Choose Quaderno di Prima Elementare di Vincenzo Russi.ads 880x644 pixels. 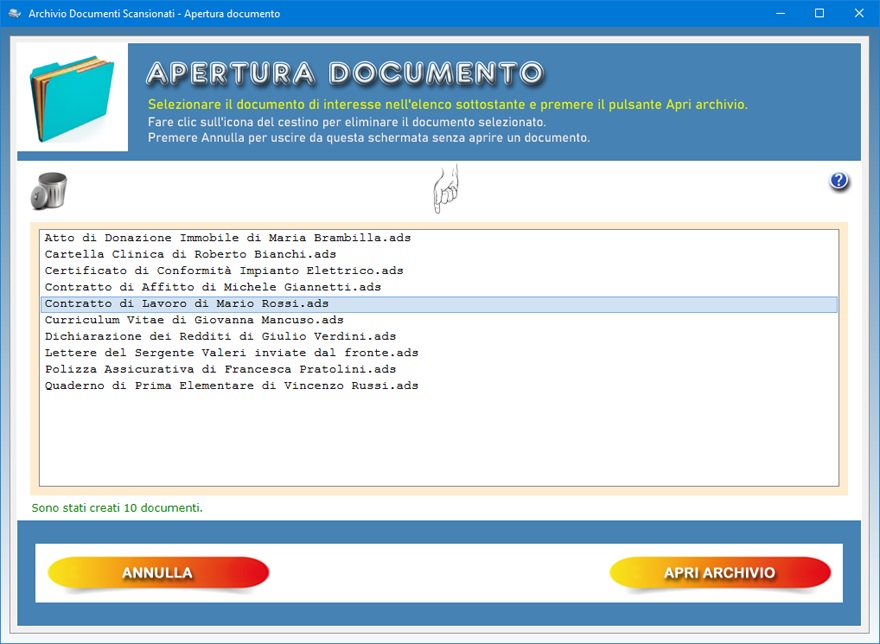click(x=231, y=386)
